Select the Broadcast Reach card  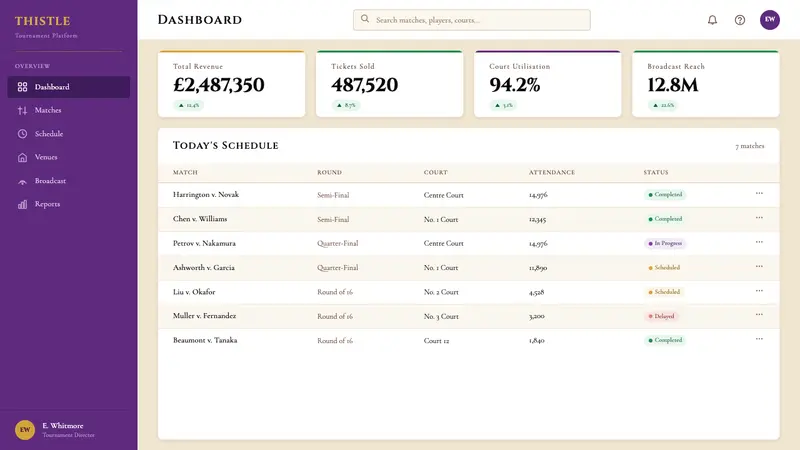click(x=706, y=84)
